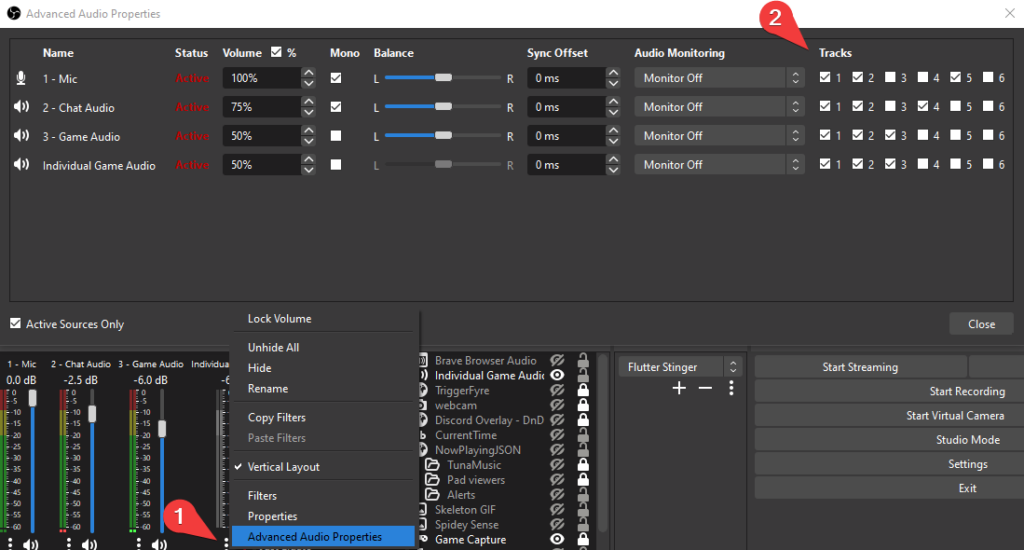Toggle the Volume percent checkbox
Screen dimensions: 1024x550
tap(276, 52)
